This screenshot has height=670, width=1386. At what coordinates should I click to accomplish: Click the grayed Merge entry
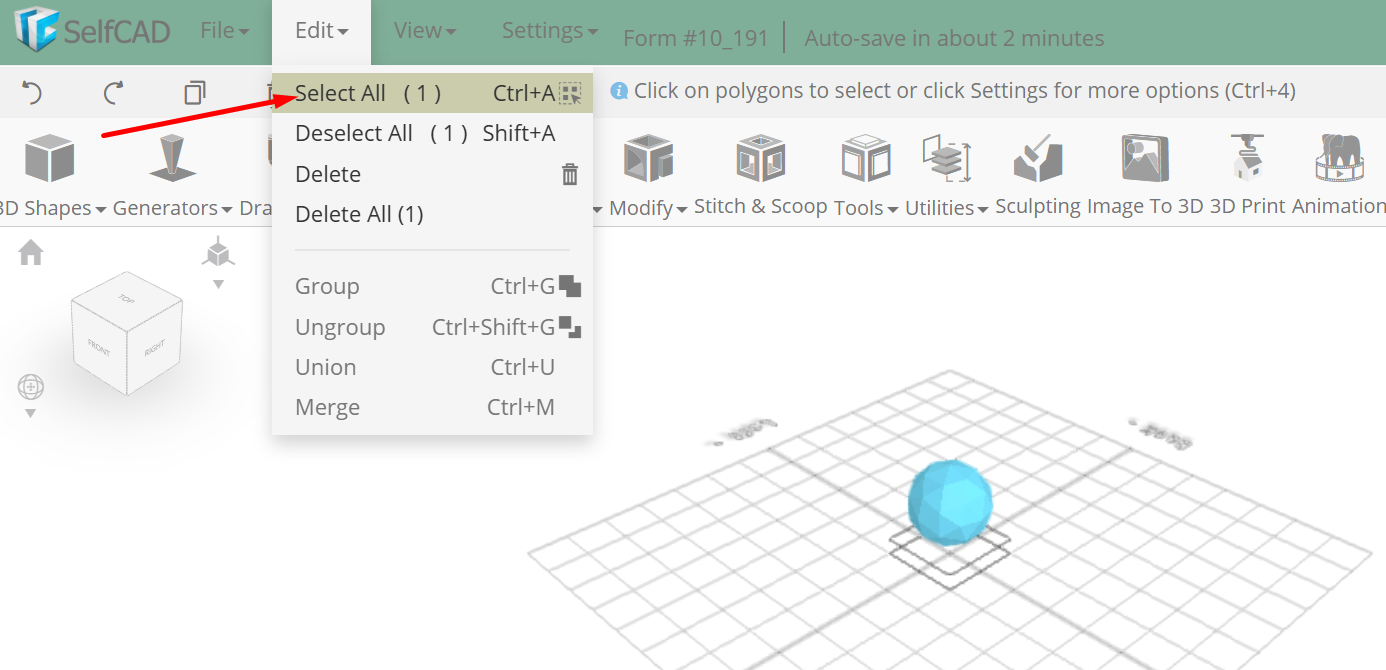pyautogui.click(x=432, y=407)
